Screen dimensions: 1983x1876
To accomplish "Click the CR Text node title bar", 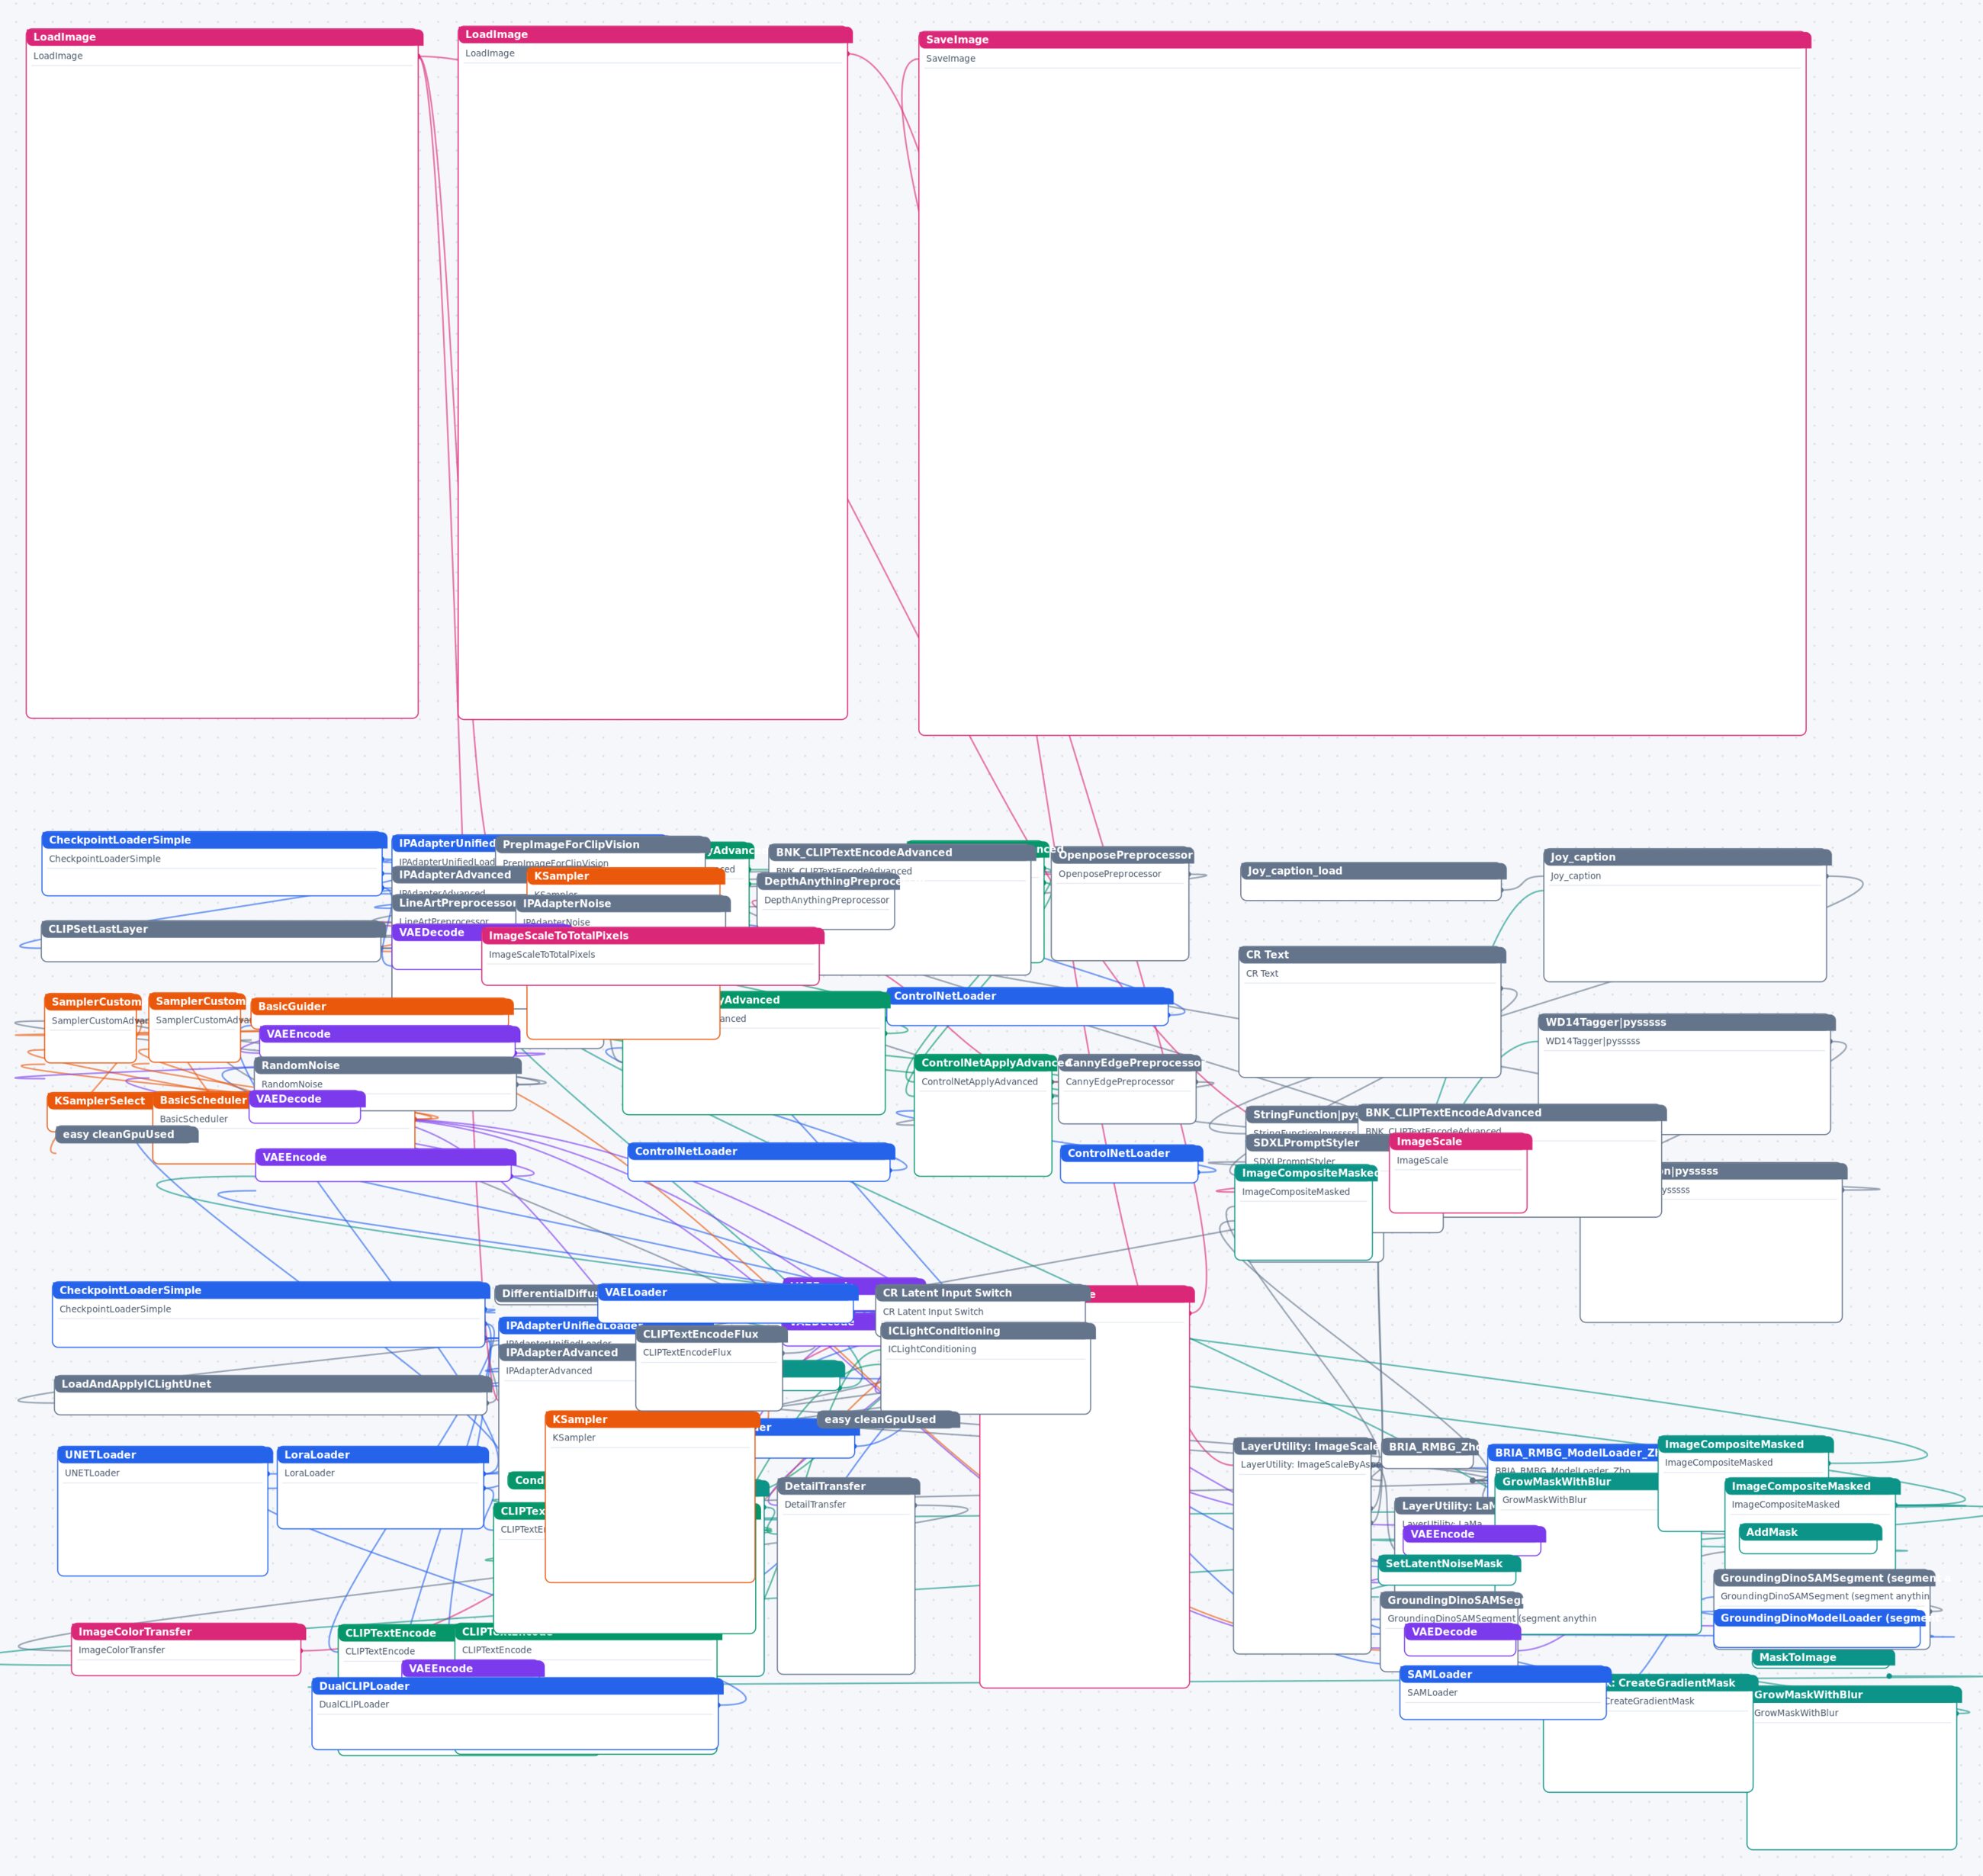I will point(1372,955).
